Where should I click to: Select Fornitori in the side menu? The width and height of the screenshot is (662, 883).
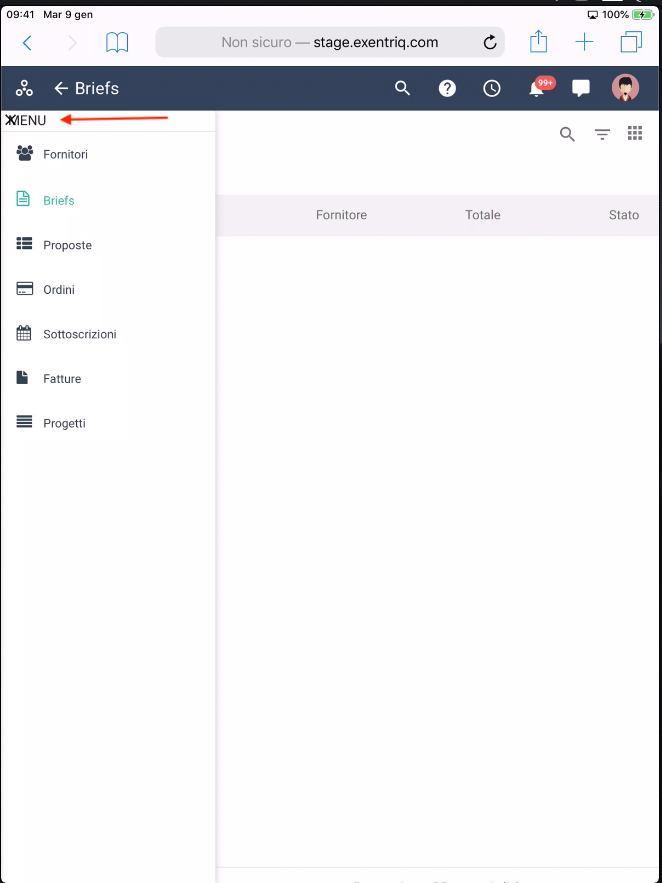[x=65, y=154]
